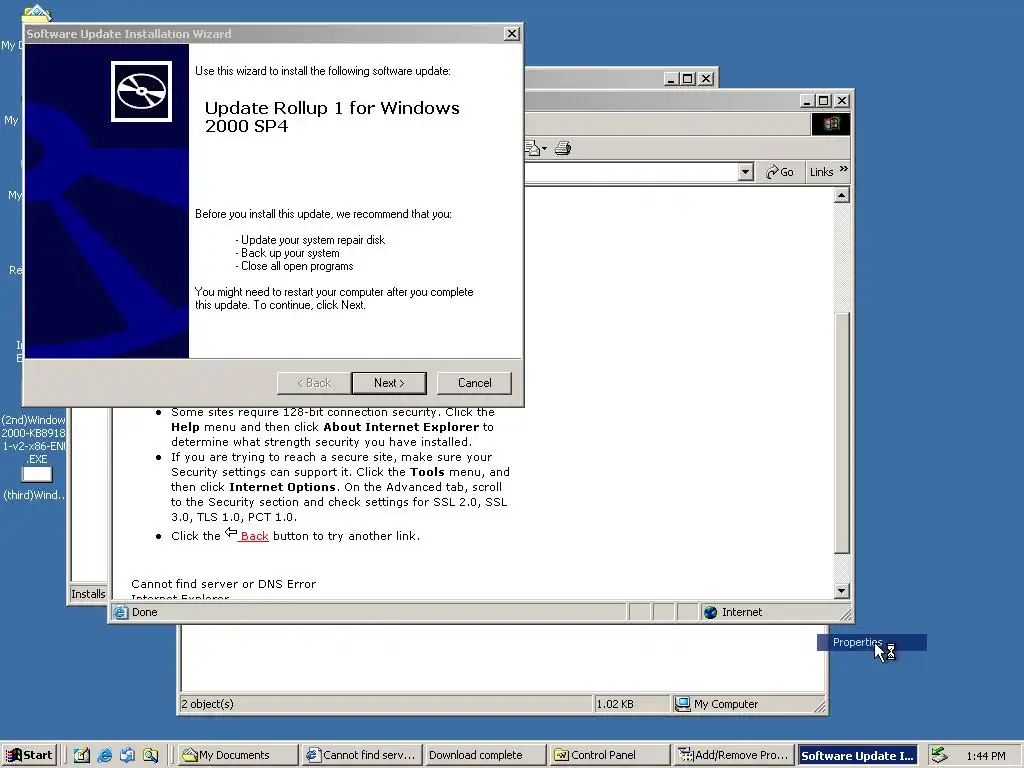Click the Internet Explorer scroll down arrow
Image resolution: width=1024 pixels, height=768 pixels.
tap(842, 591)
